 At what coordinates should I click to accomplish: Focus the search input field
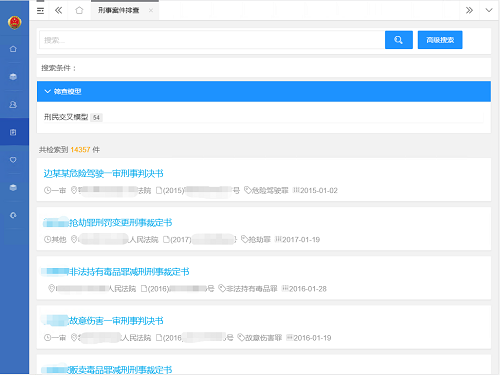point(212,40)
